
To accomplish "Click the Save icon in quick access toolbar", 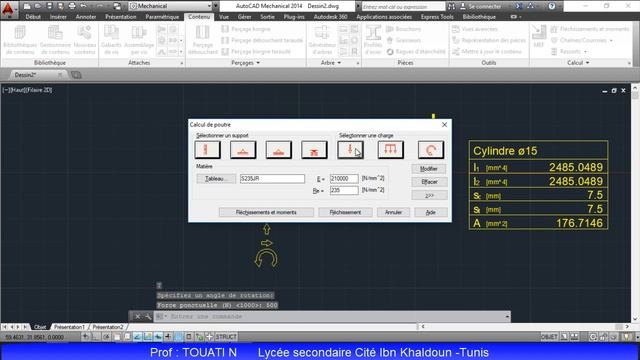I will point(49,6).
